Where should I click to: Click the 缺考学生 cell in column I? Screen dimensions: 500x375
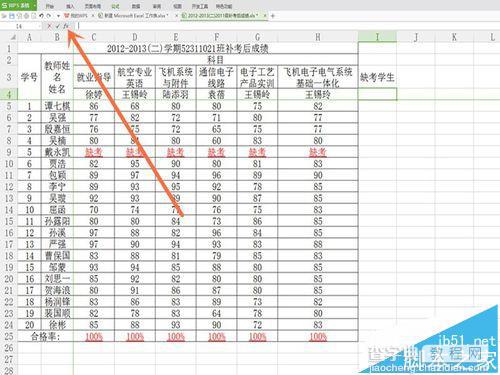pos(377,77)
